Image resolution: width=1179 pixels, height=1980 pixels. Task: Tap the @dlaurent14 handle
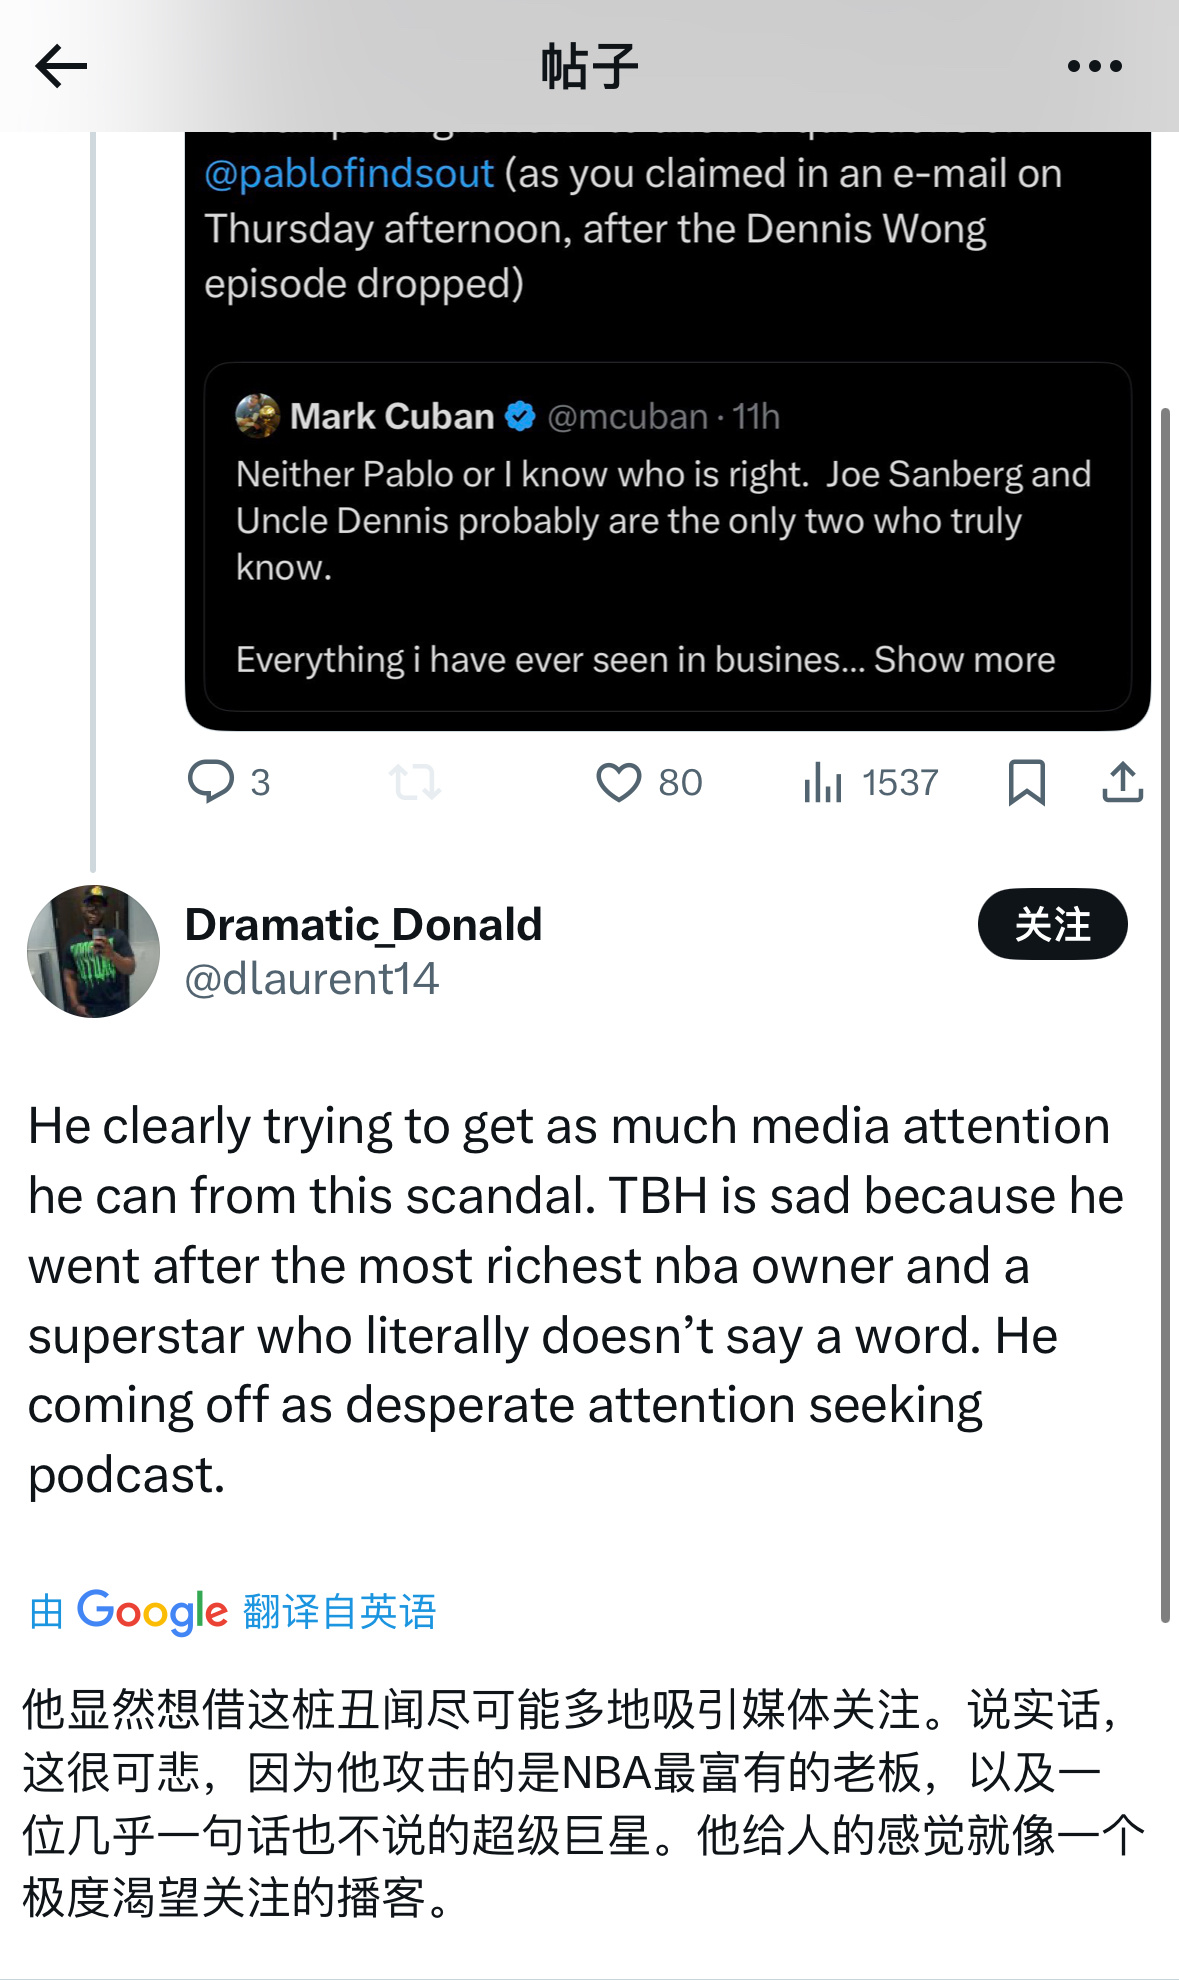(x=312, y=979)
